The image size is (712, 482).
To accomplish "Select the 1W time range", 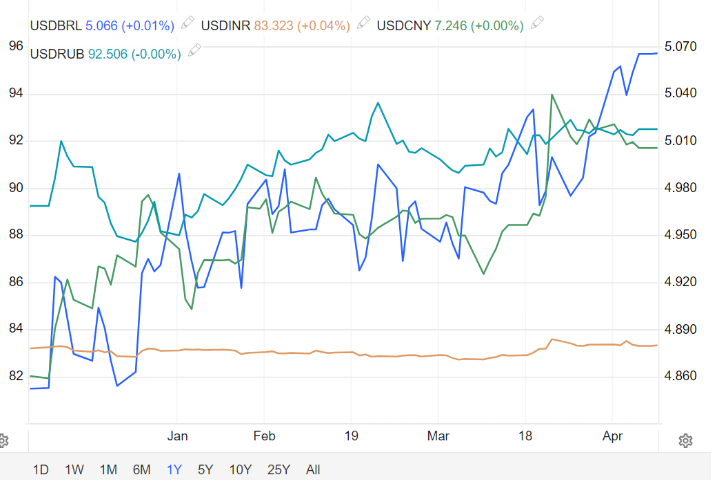I will point(74,469).
